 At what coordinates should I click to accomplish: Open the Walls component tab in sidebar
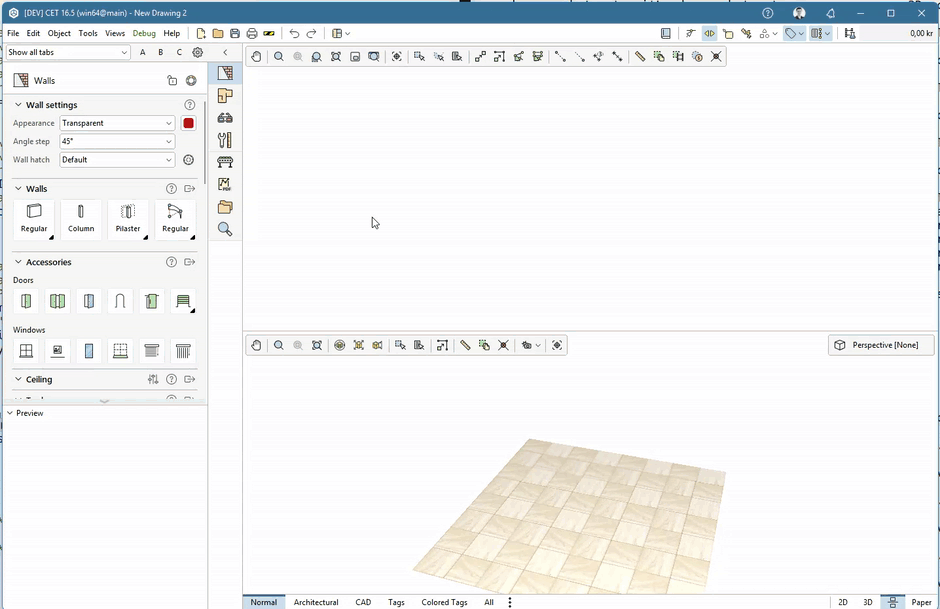click(225, 74)
